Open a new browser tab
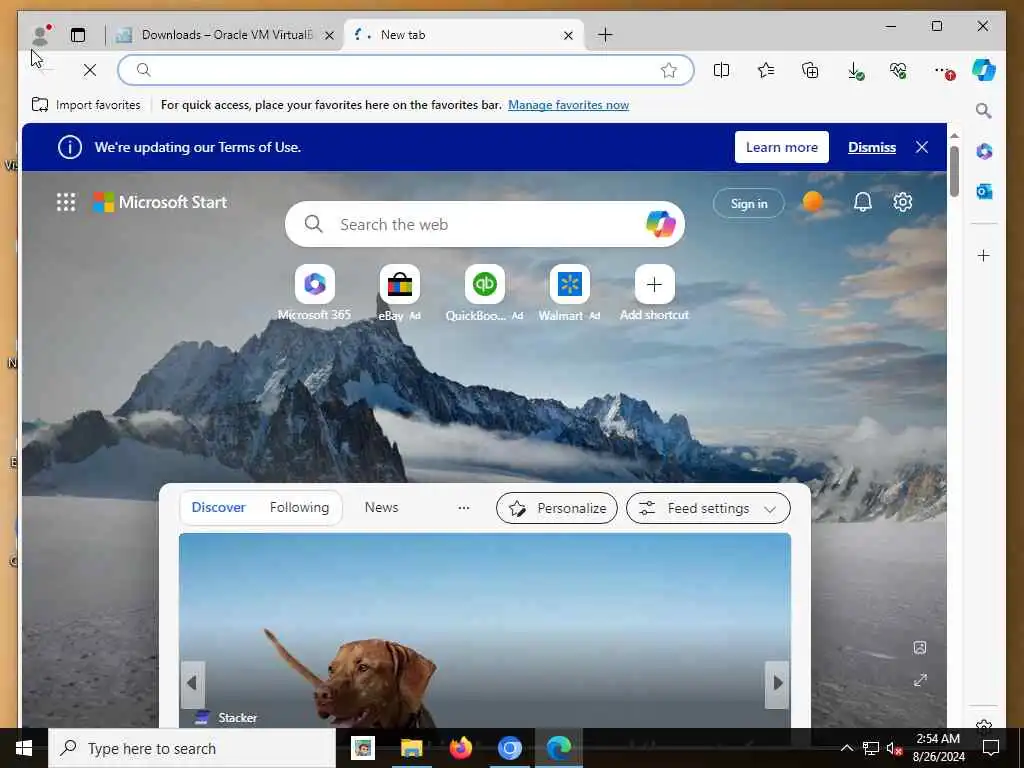Image resolution: width=1024 pixels, height=768 pixels. click(605, 35)
